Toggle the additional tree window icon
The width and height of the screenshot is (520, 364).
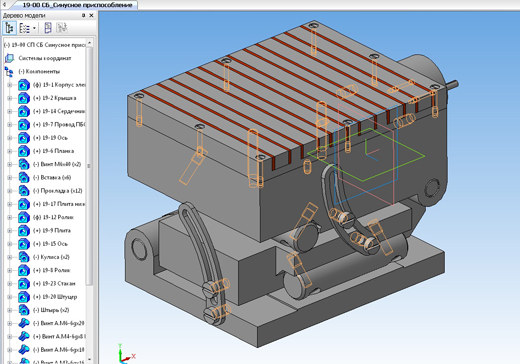pos(48,28)
